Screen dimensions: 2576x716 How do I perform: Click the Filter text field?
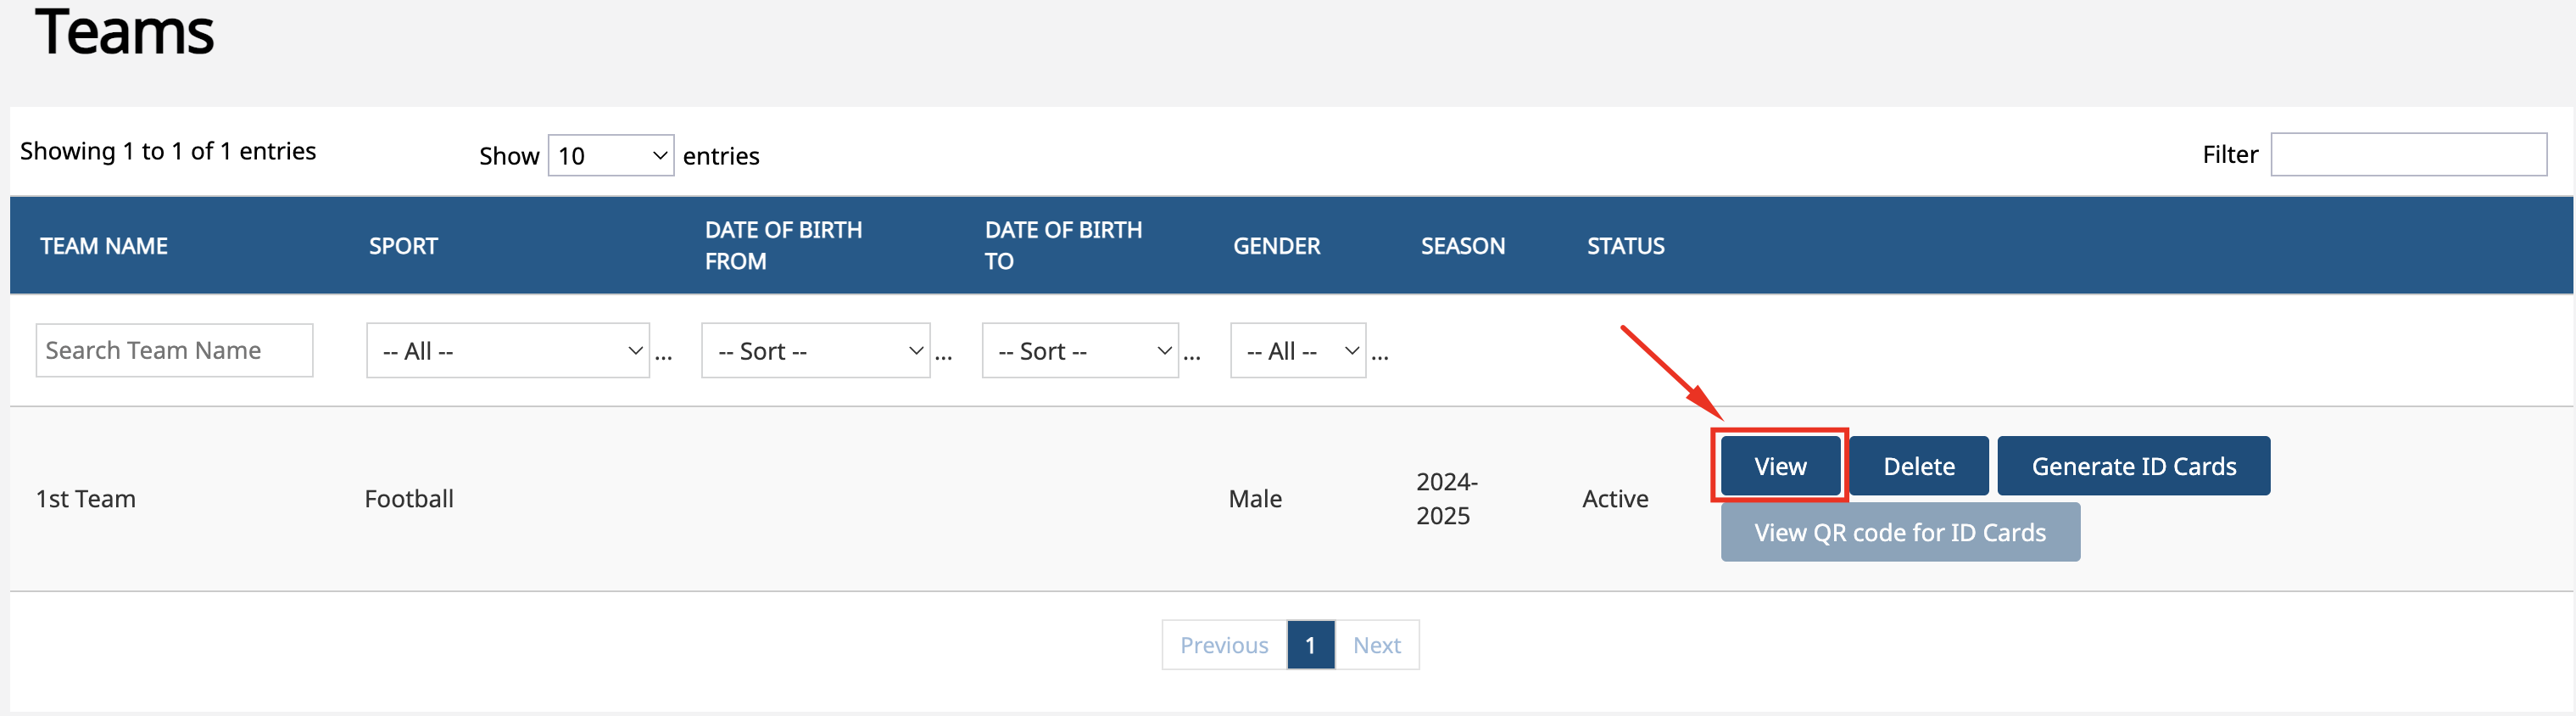(2408, 154)
